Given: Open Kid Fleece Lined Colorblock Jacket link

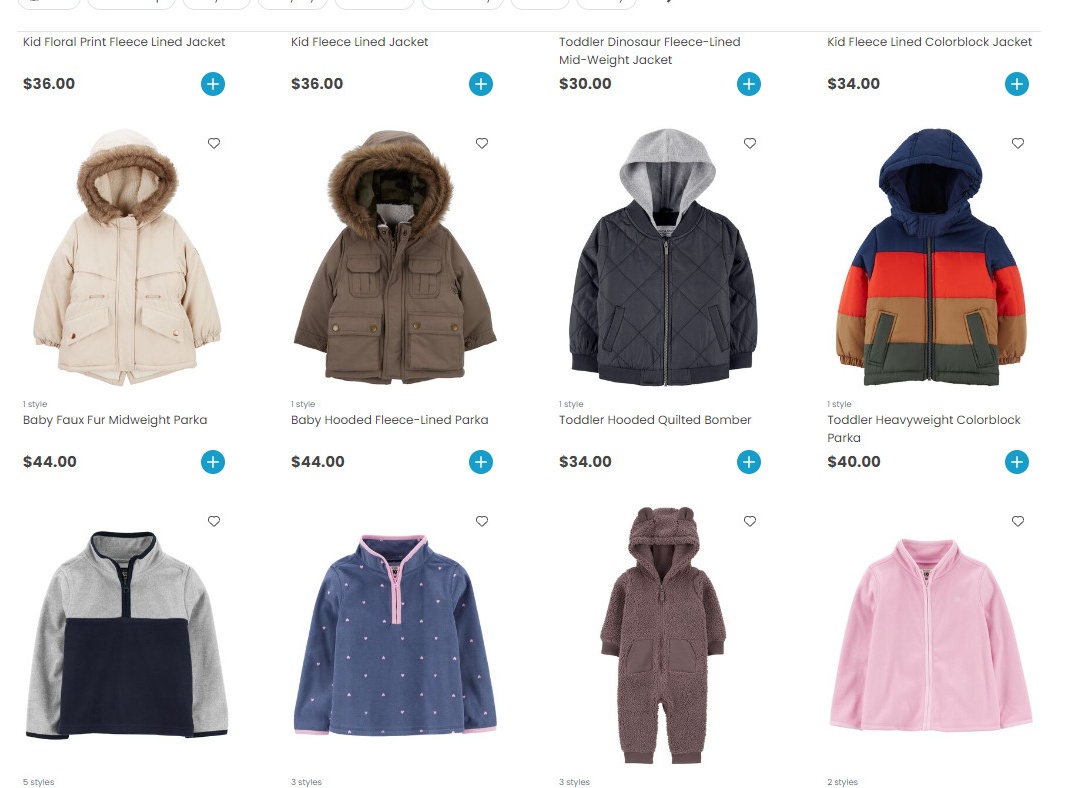Looking at the screenshot, I should click(x=930, y=42).
